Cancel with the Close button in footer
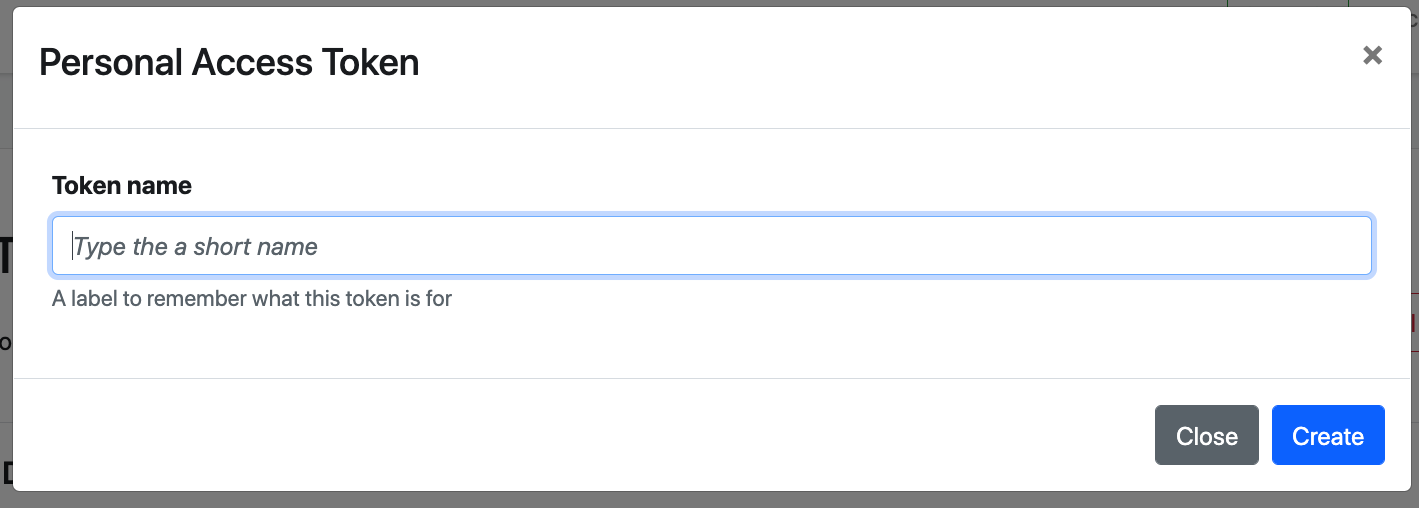The height and width of the screenshot is (508, 1419). click(x=1206, y=436)
